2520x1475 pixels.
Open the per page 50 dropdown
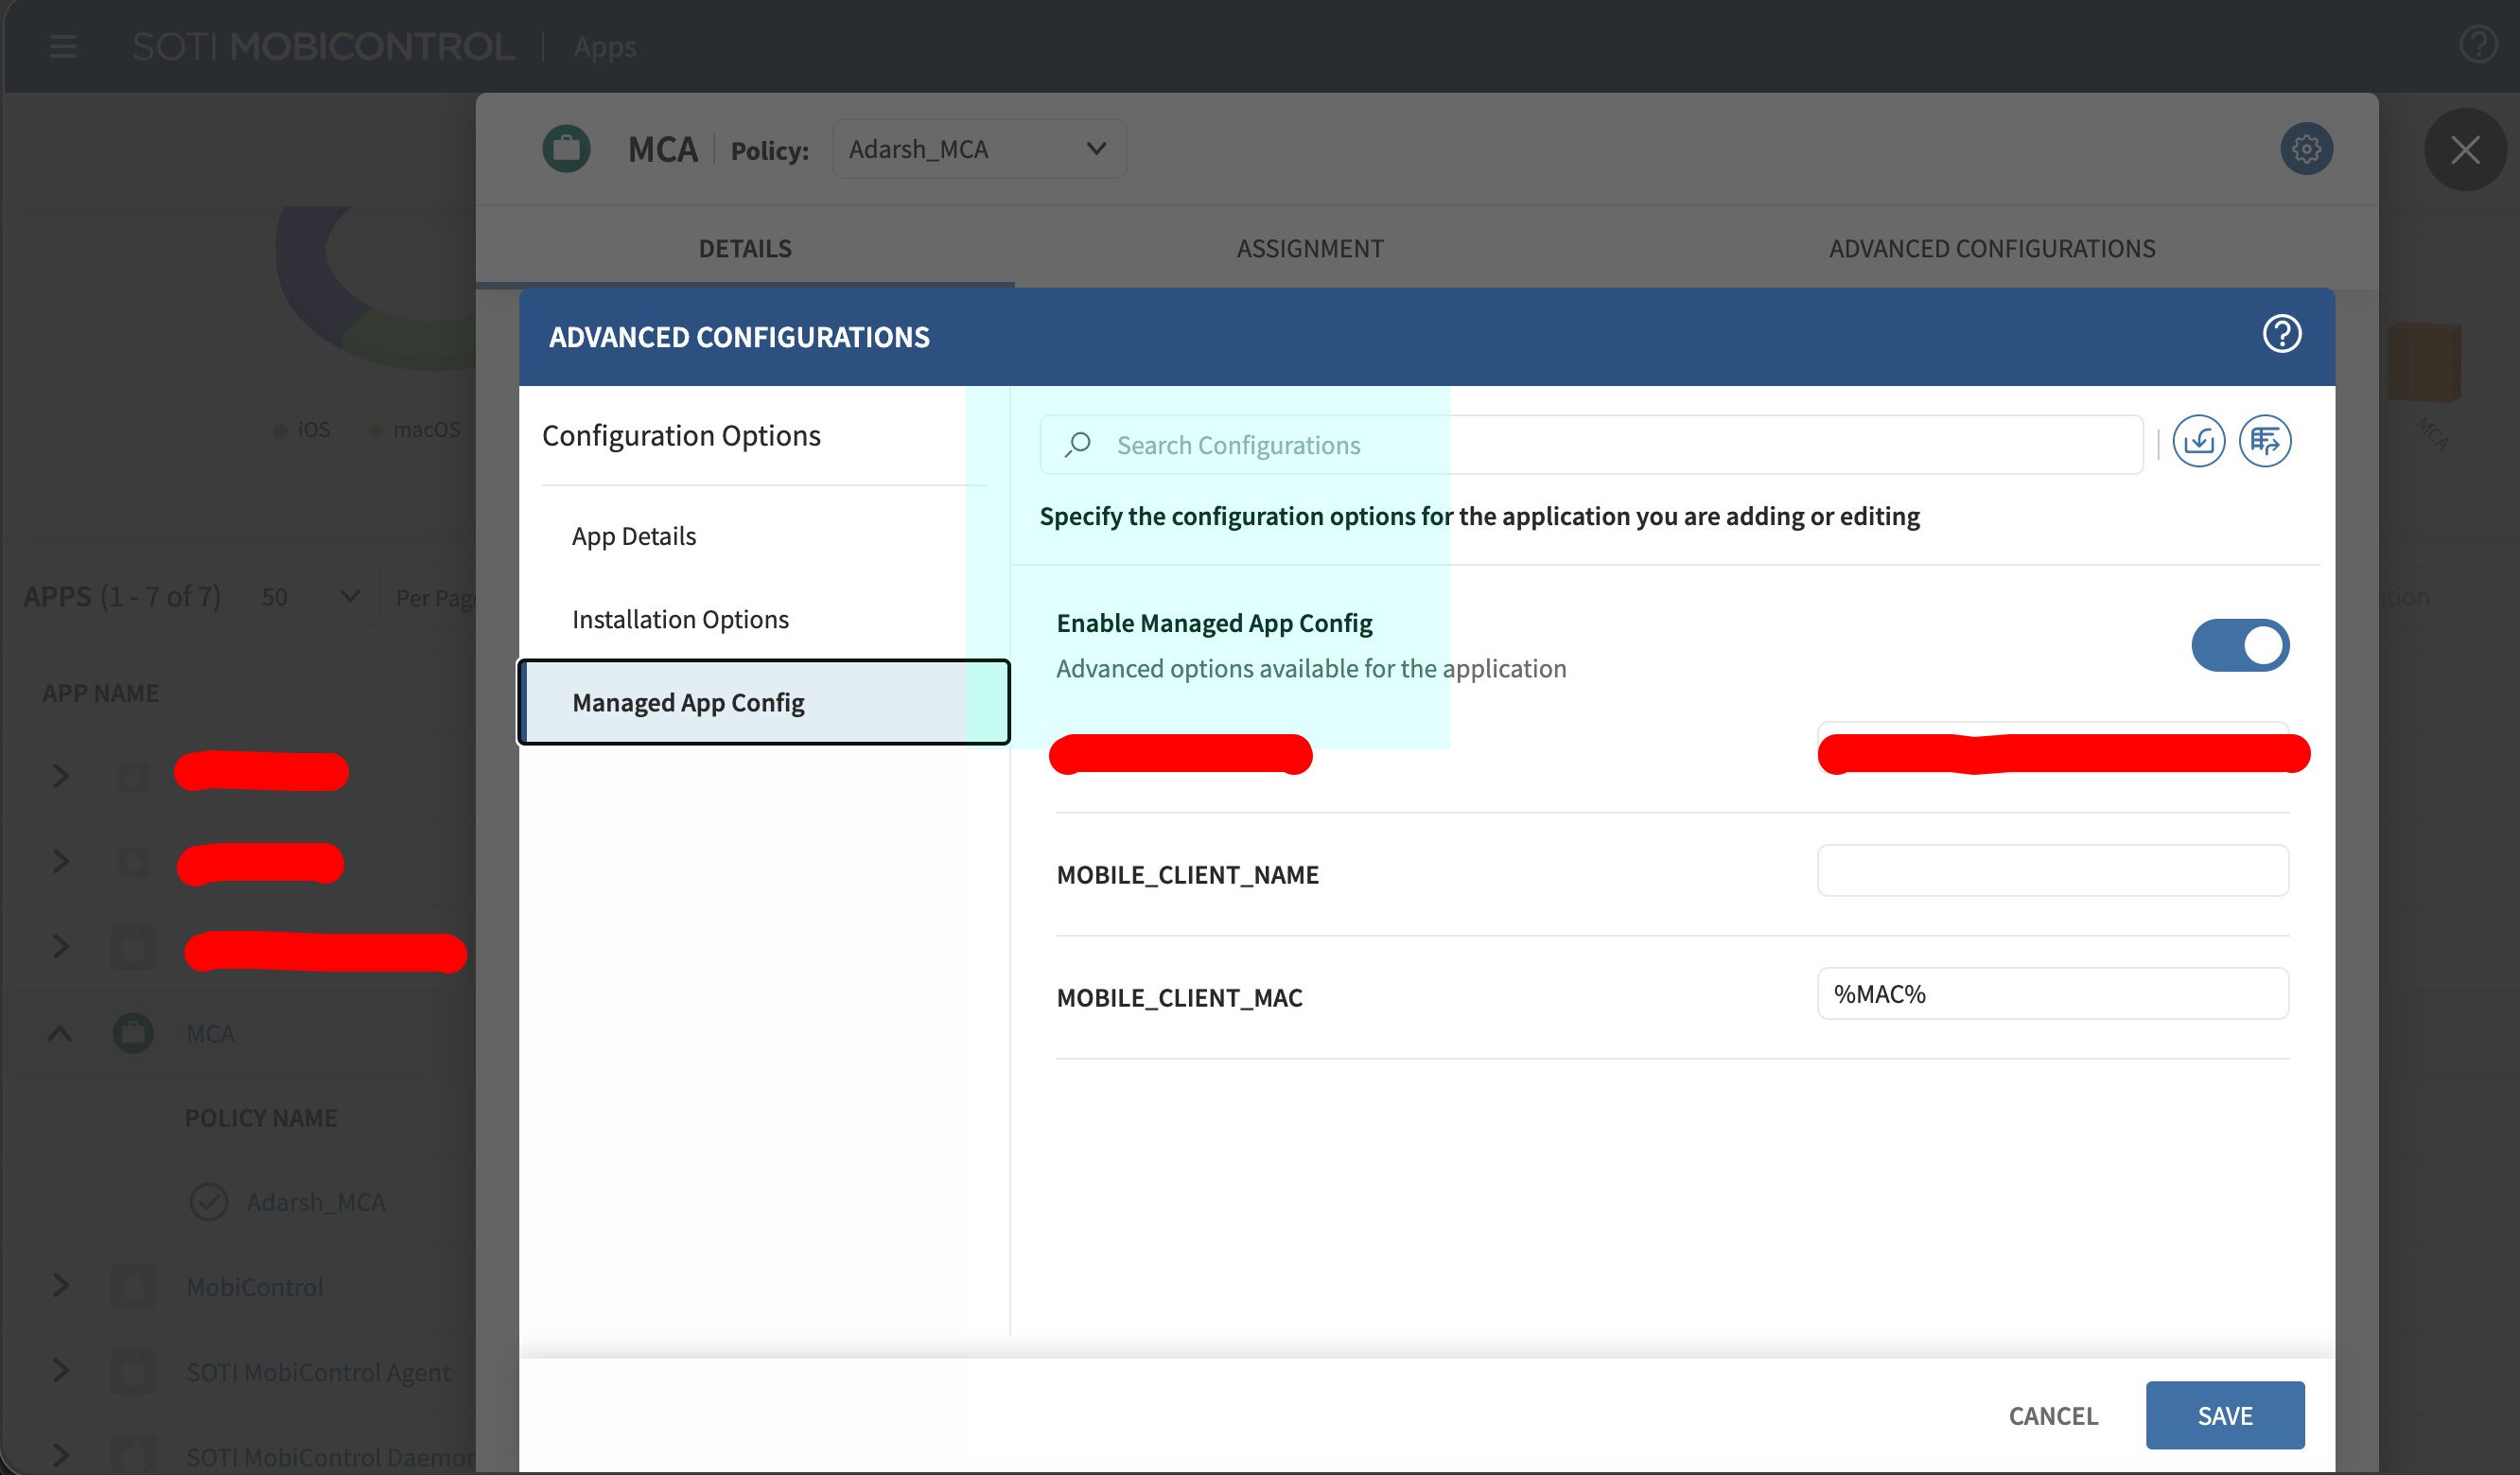(312, 597)
